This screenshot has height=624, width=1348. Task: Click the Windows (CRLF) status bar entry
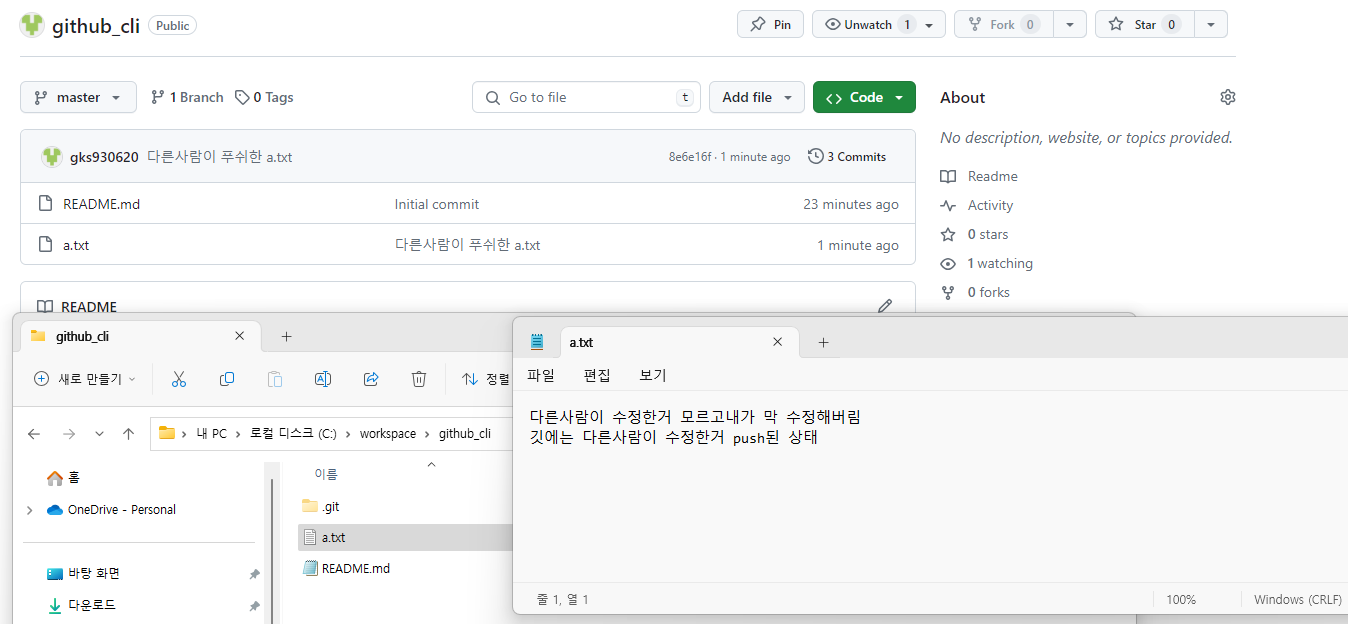[1298, 599]
